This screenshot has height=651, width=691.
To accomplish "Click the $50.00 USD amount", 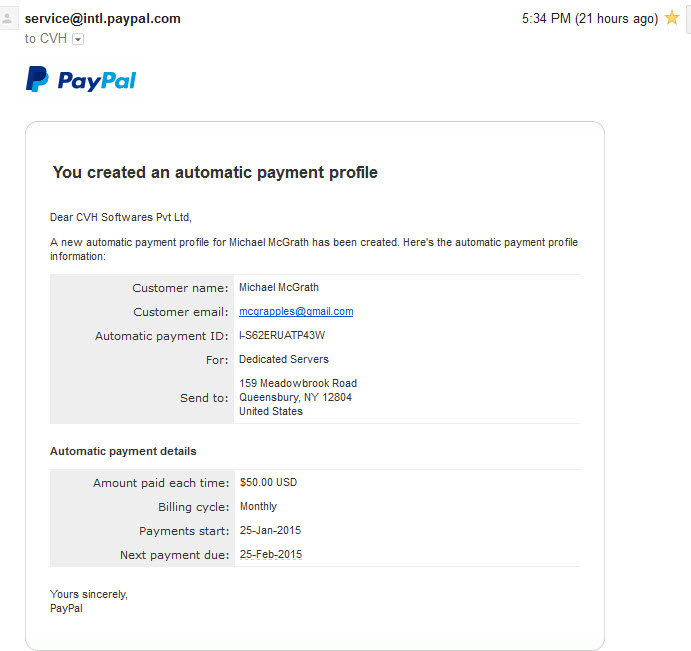I will [268, 483].
